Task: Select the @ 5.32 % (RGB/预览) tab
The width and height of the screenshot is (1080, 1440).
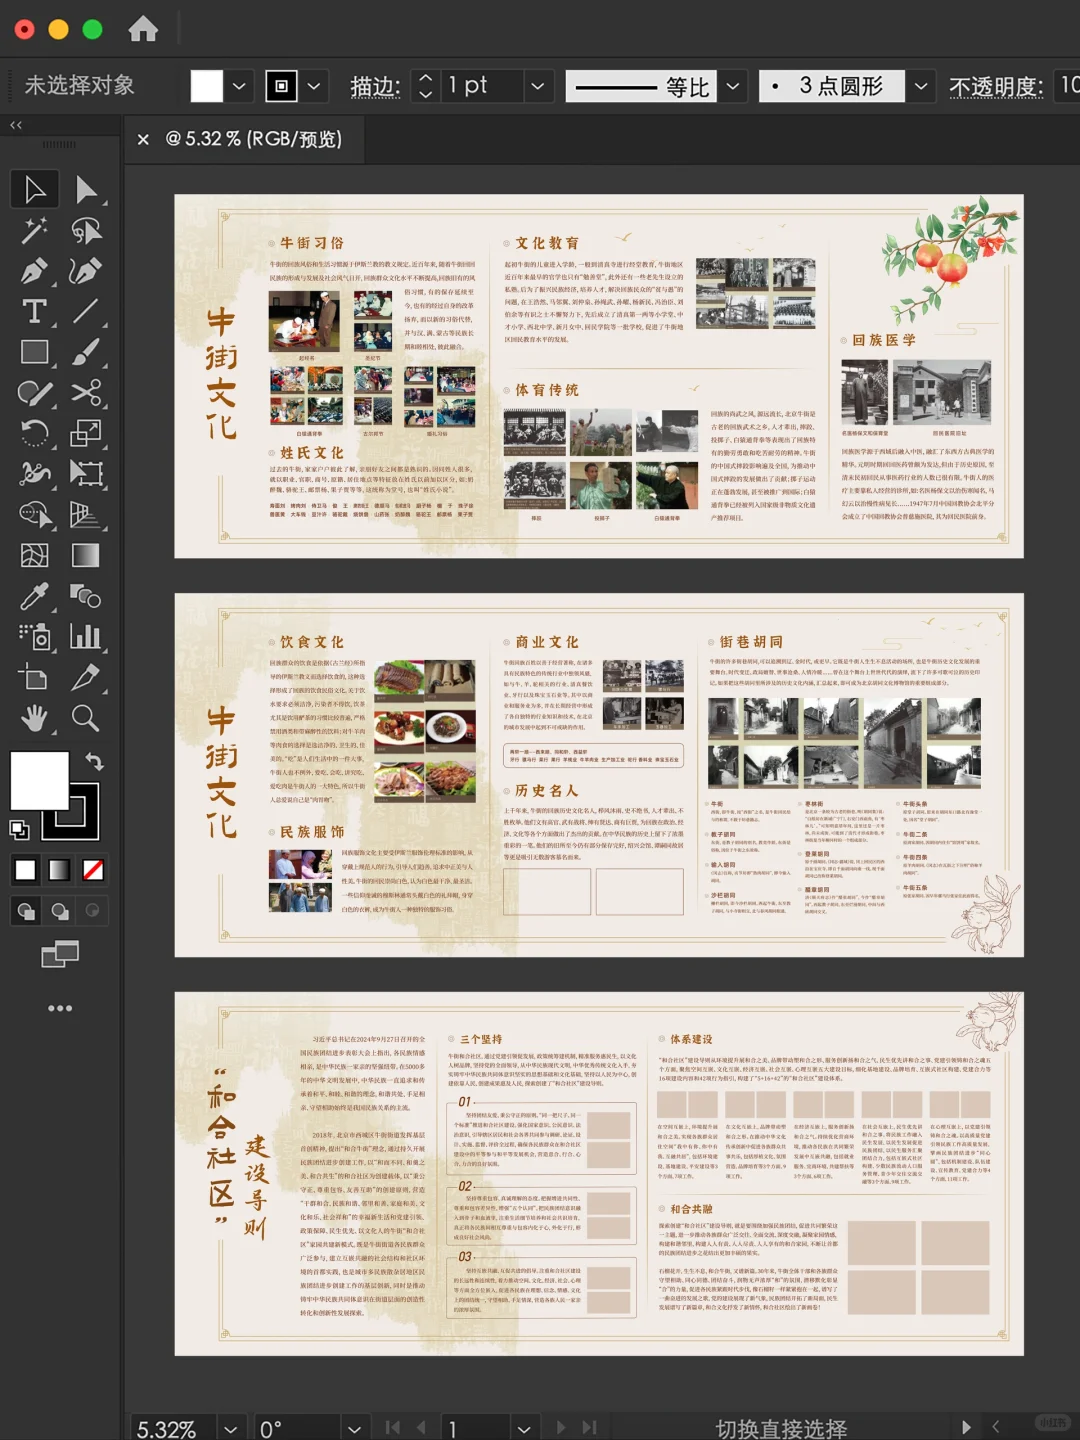Action: coord(253,139)
